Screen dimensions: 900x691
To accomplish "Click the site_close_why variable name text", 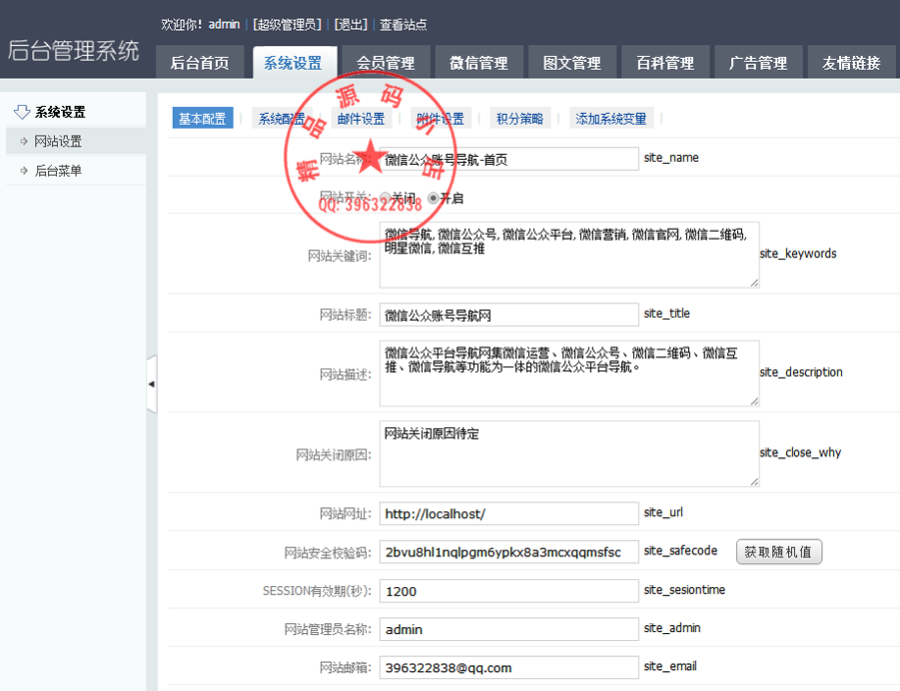I will point(800,452).
